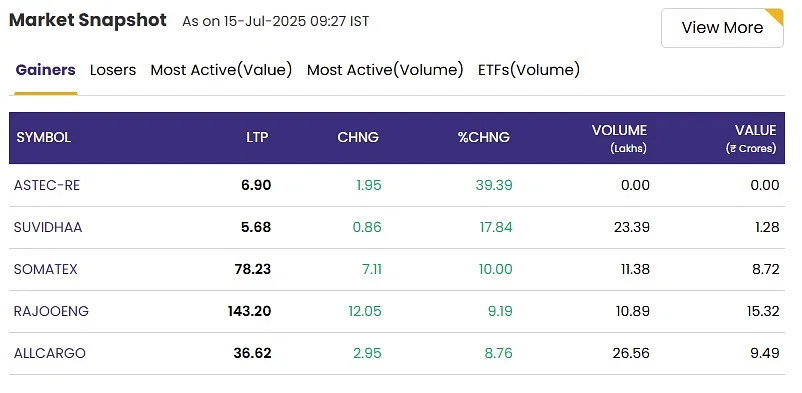Click the CHNG column header
This screenshot has height=393, width=802.
358,138
